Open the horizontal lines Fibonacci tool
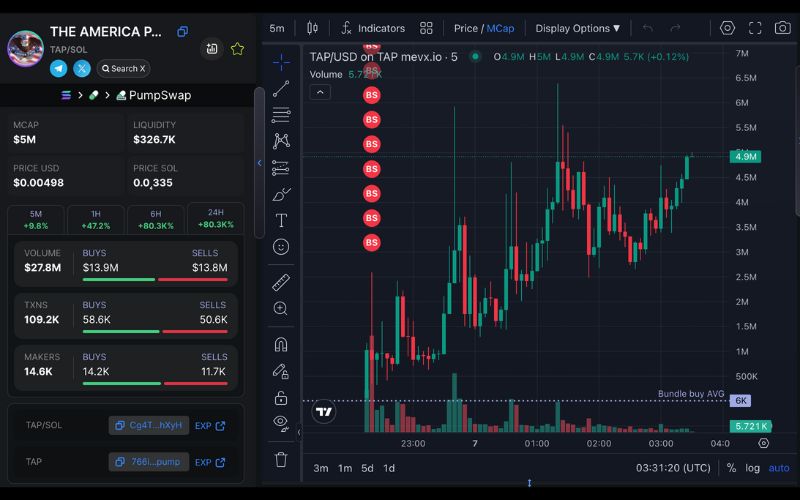The height and width of the screenshot is (500, 800). (x=281, y=115)
